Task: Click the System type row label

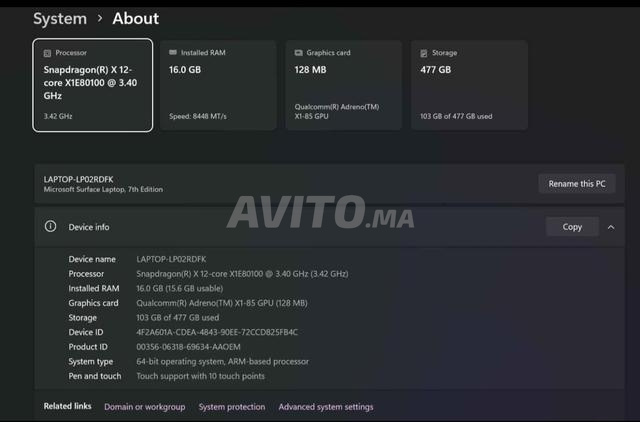Action: point(91,362)
